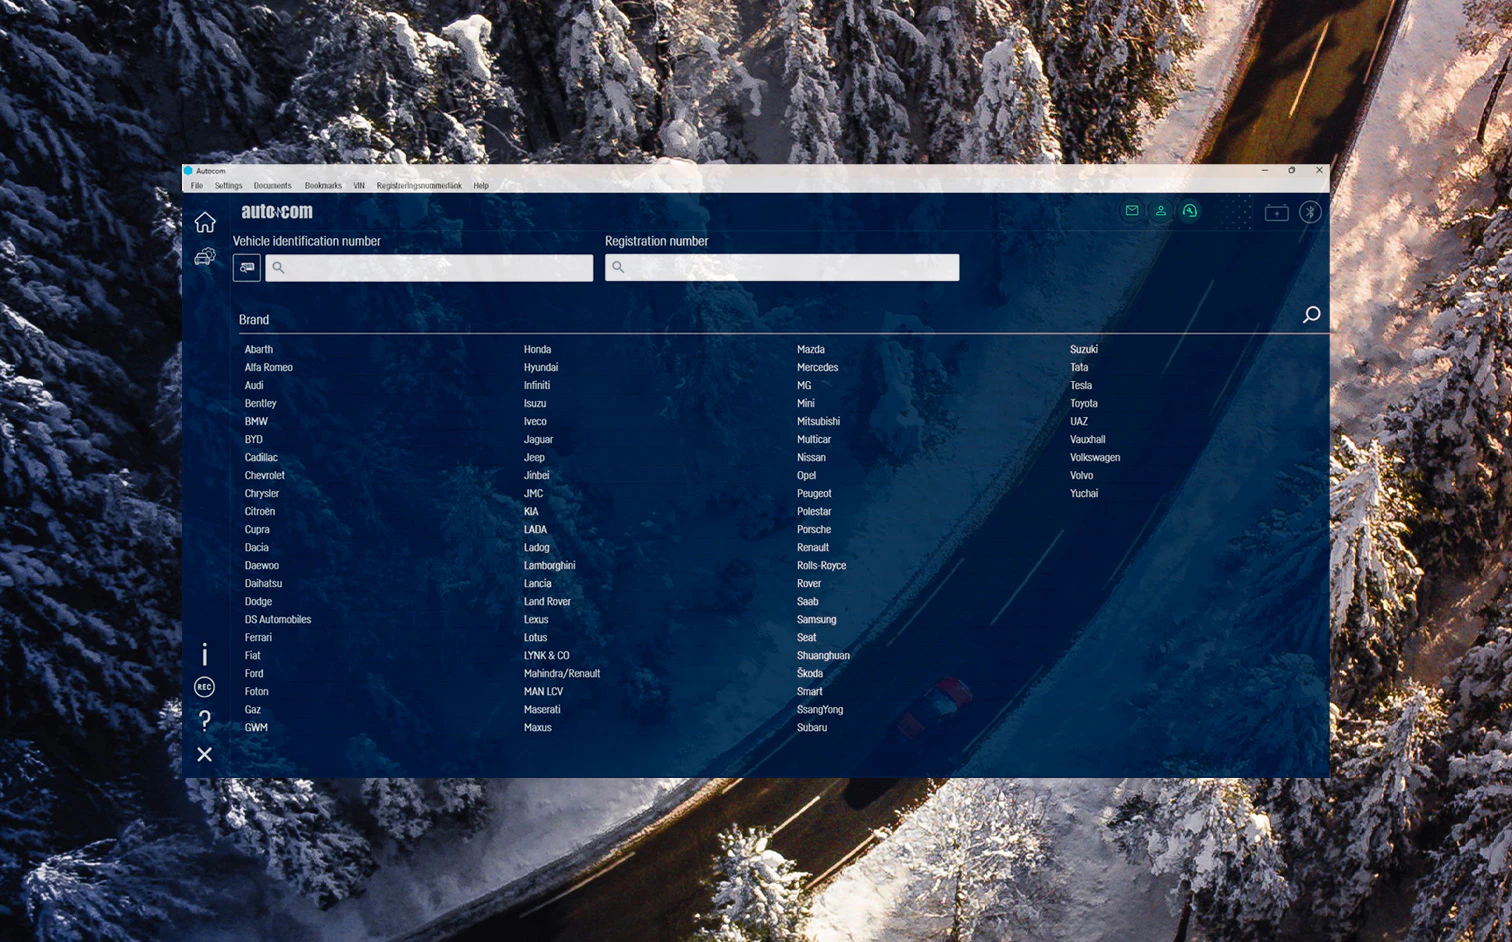Viewport: 1512px width, 942px height.
Task: Select brand Abarth
Action: pyautogui.click(x=259, y=349)
